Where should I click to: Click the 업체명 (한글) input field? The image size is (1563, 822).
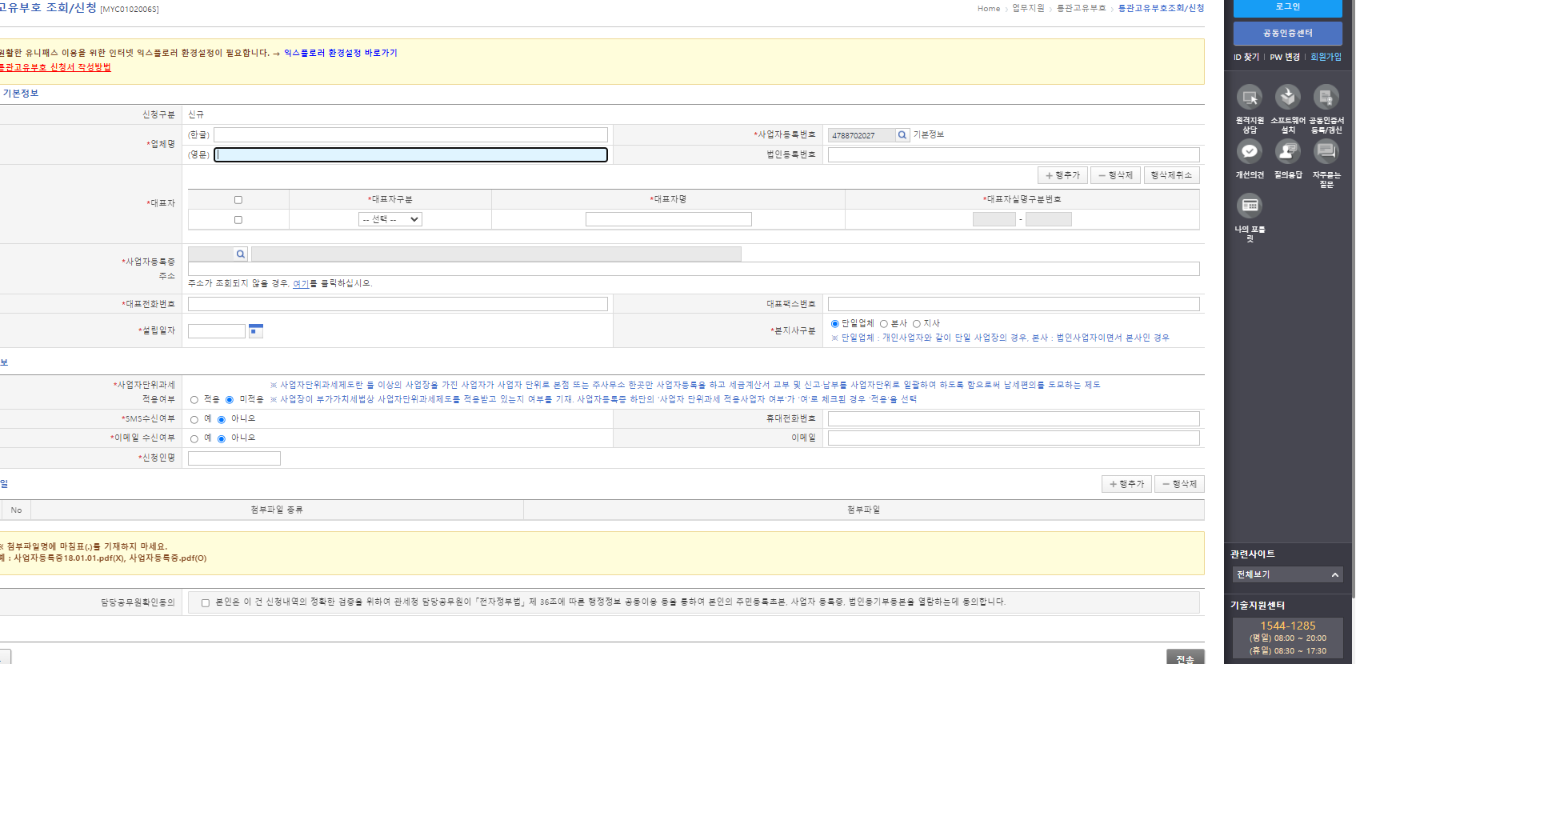[x=410, y=135]
